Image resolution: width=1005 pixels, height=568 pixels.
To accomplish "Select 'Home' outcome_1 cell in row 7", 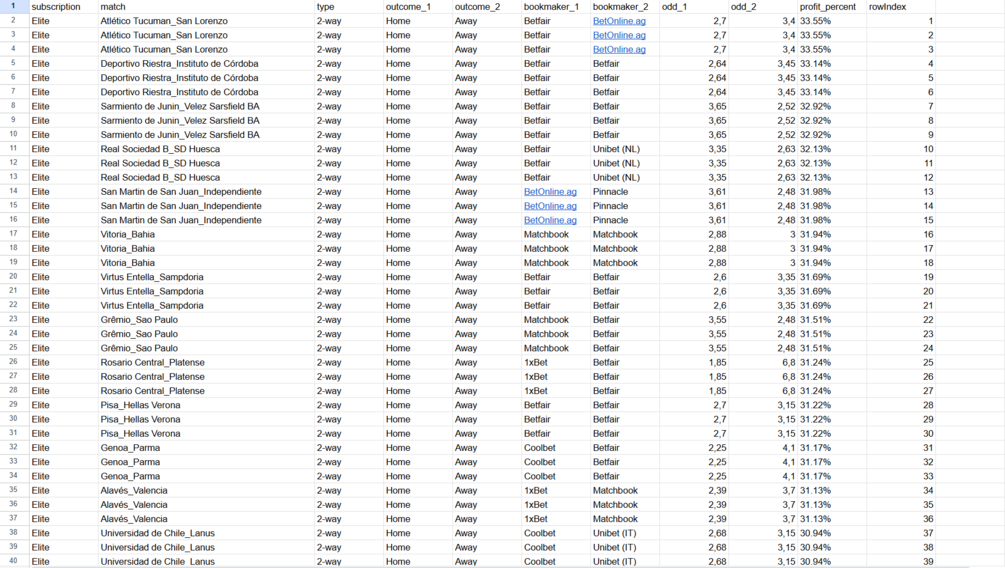I will click(418, 92).
